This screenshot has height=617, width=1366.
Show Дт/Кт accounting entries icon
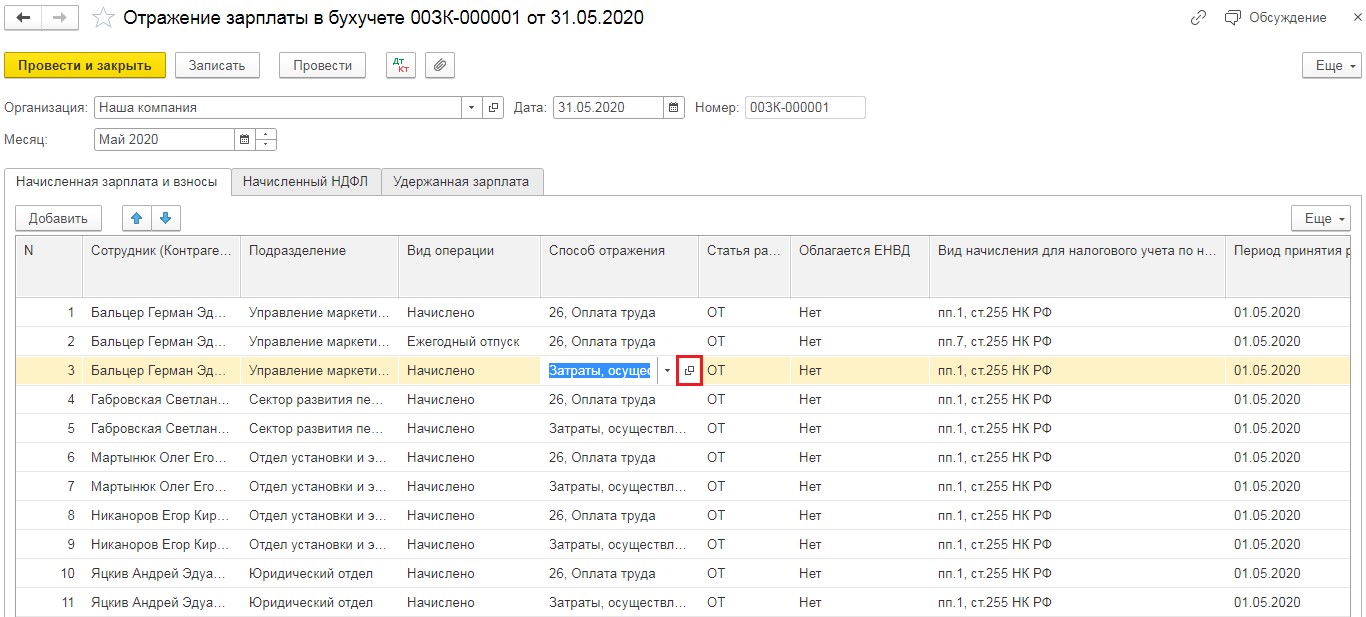[401, 65]
